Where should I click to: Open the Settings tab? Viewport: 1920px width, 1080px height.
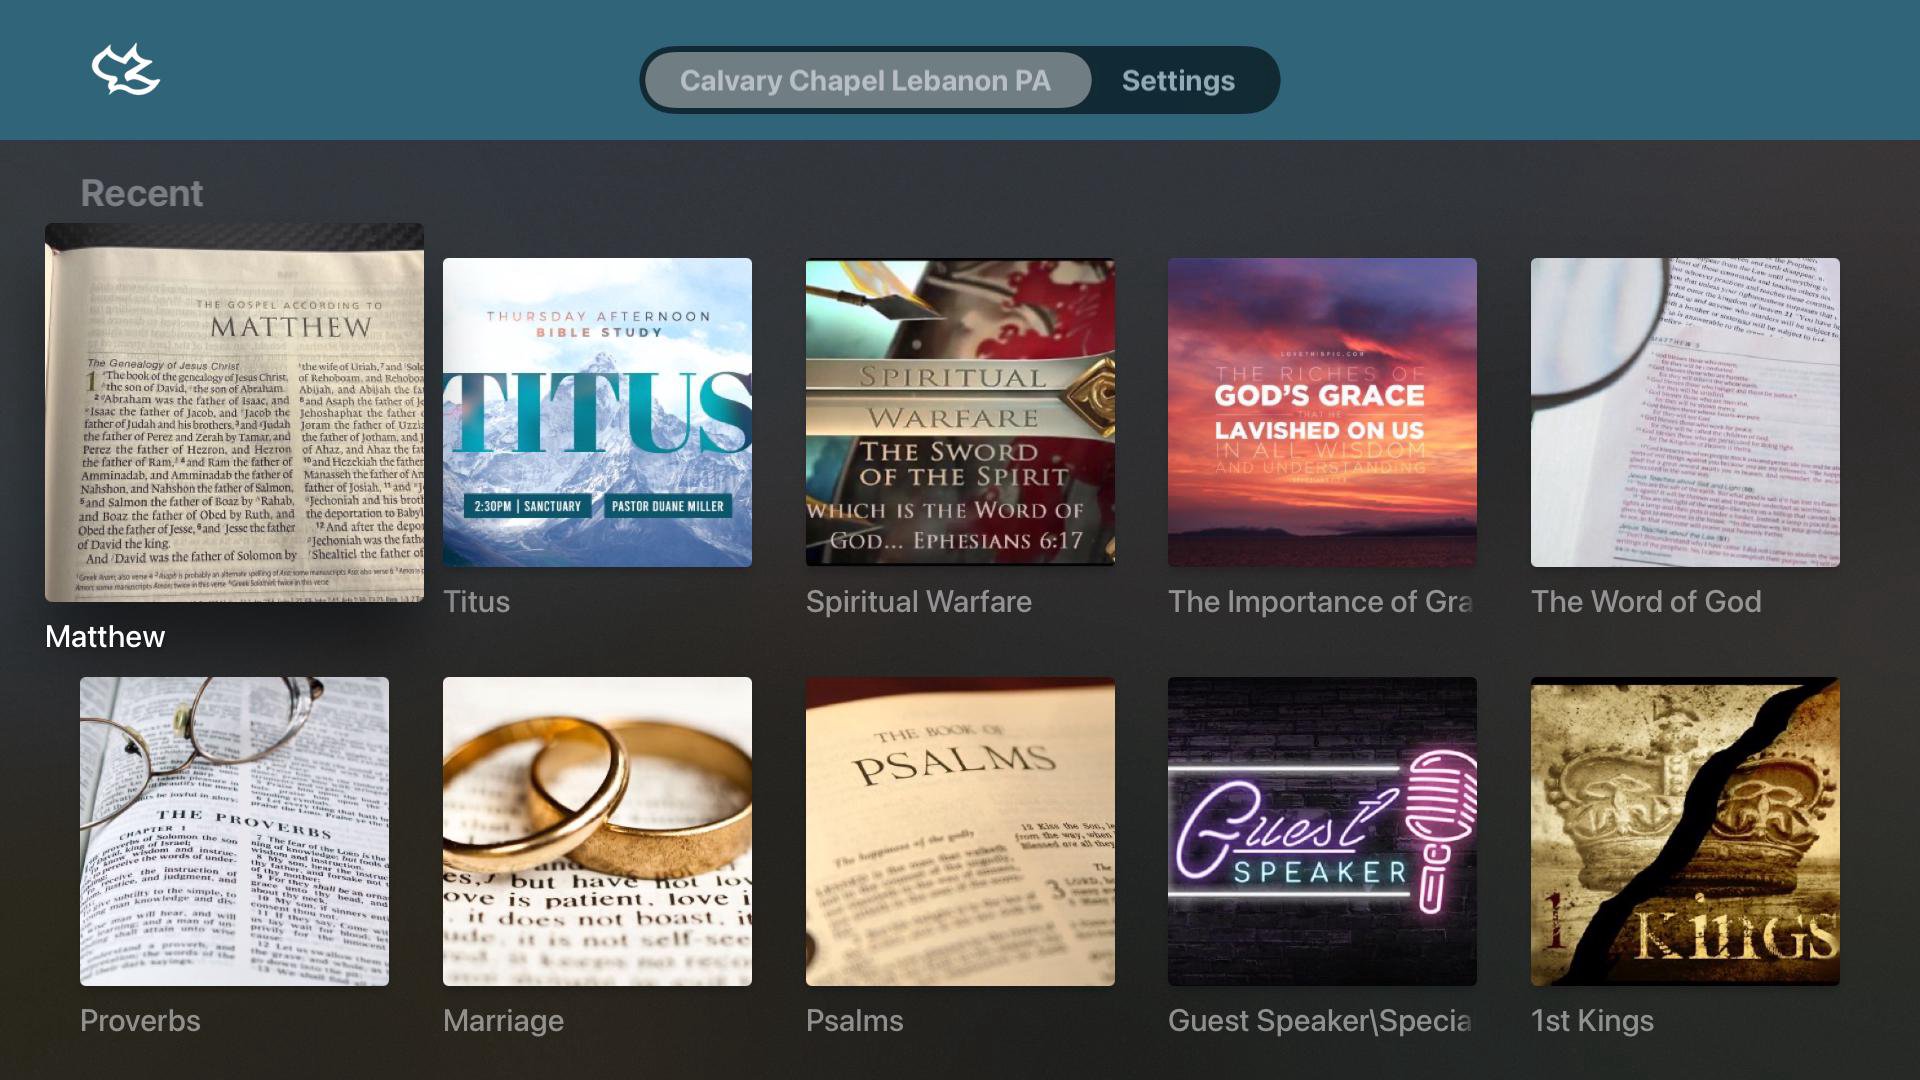[x=1178, y=80]
